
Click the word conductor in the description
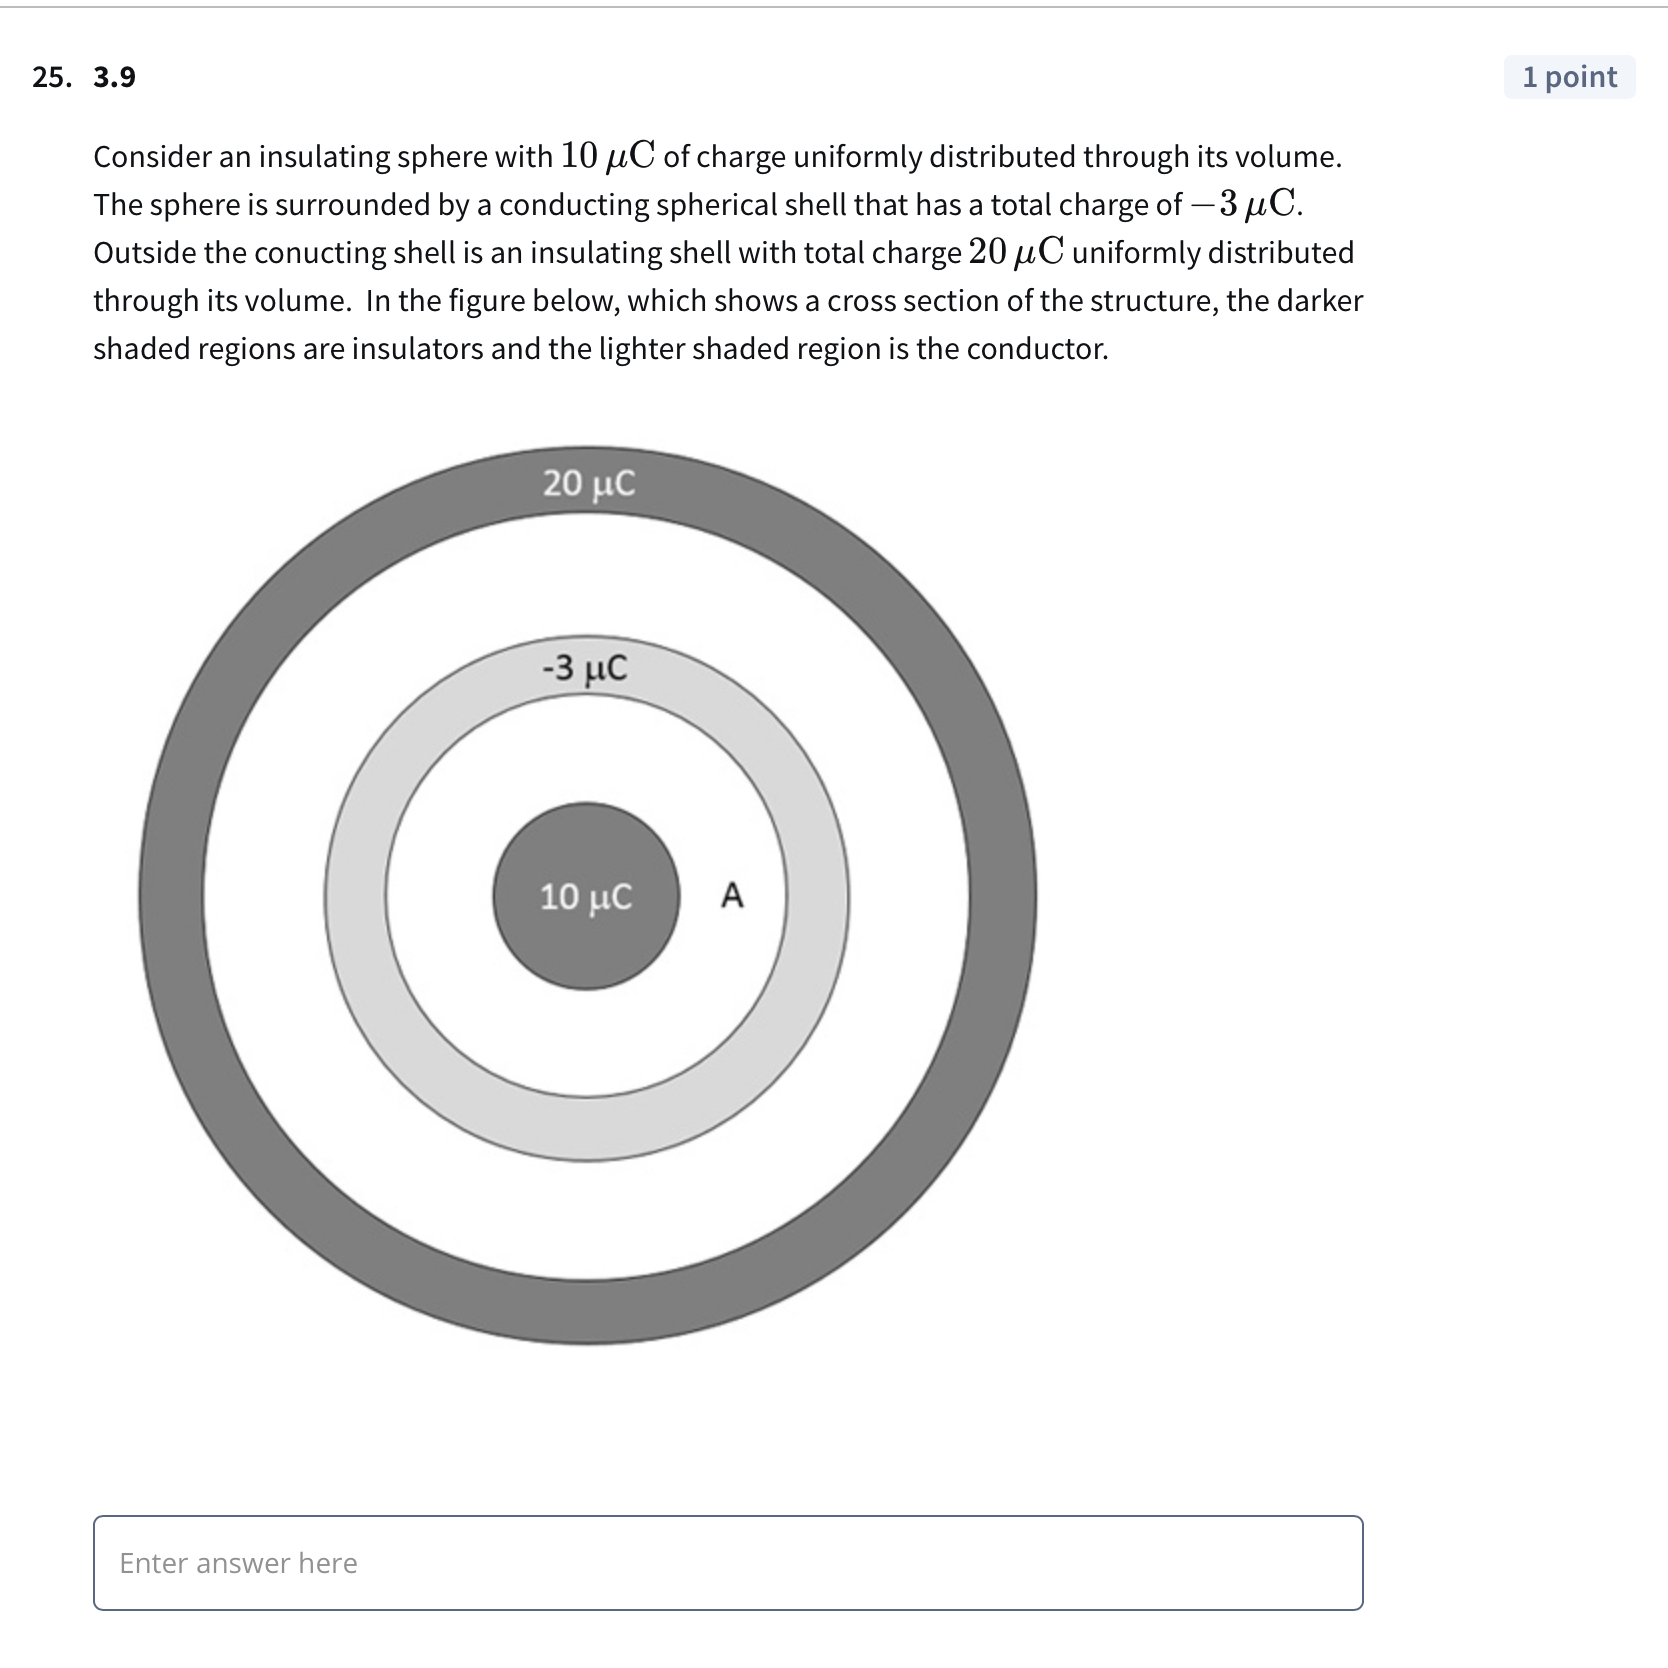coord(1035,348)
